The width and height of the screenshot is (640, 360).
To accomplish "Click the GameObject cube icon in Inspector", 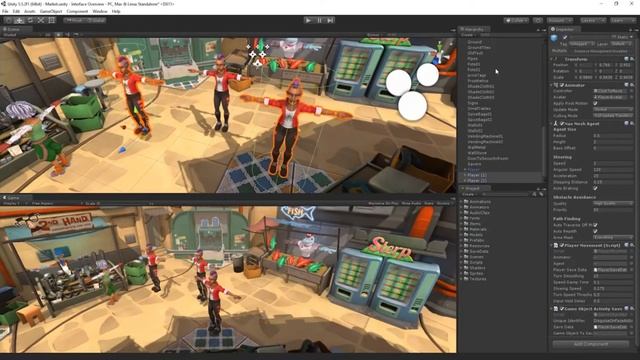I will (x=555, y=38).
